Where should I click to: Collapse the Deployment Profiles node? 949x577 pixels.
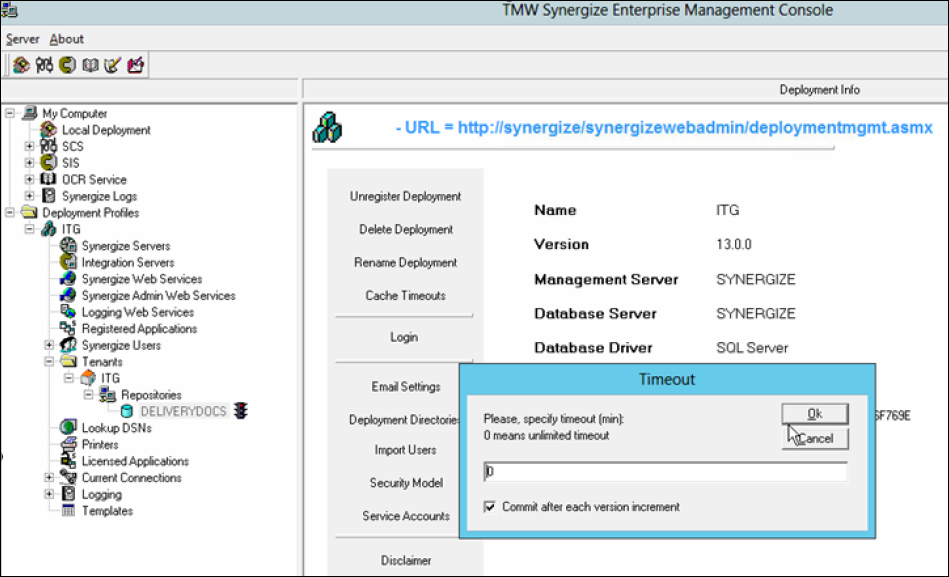point(10,212)
